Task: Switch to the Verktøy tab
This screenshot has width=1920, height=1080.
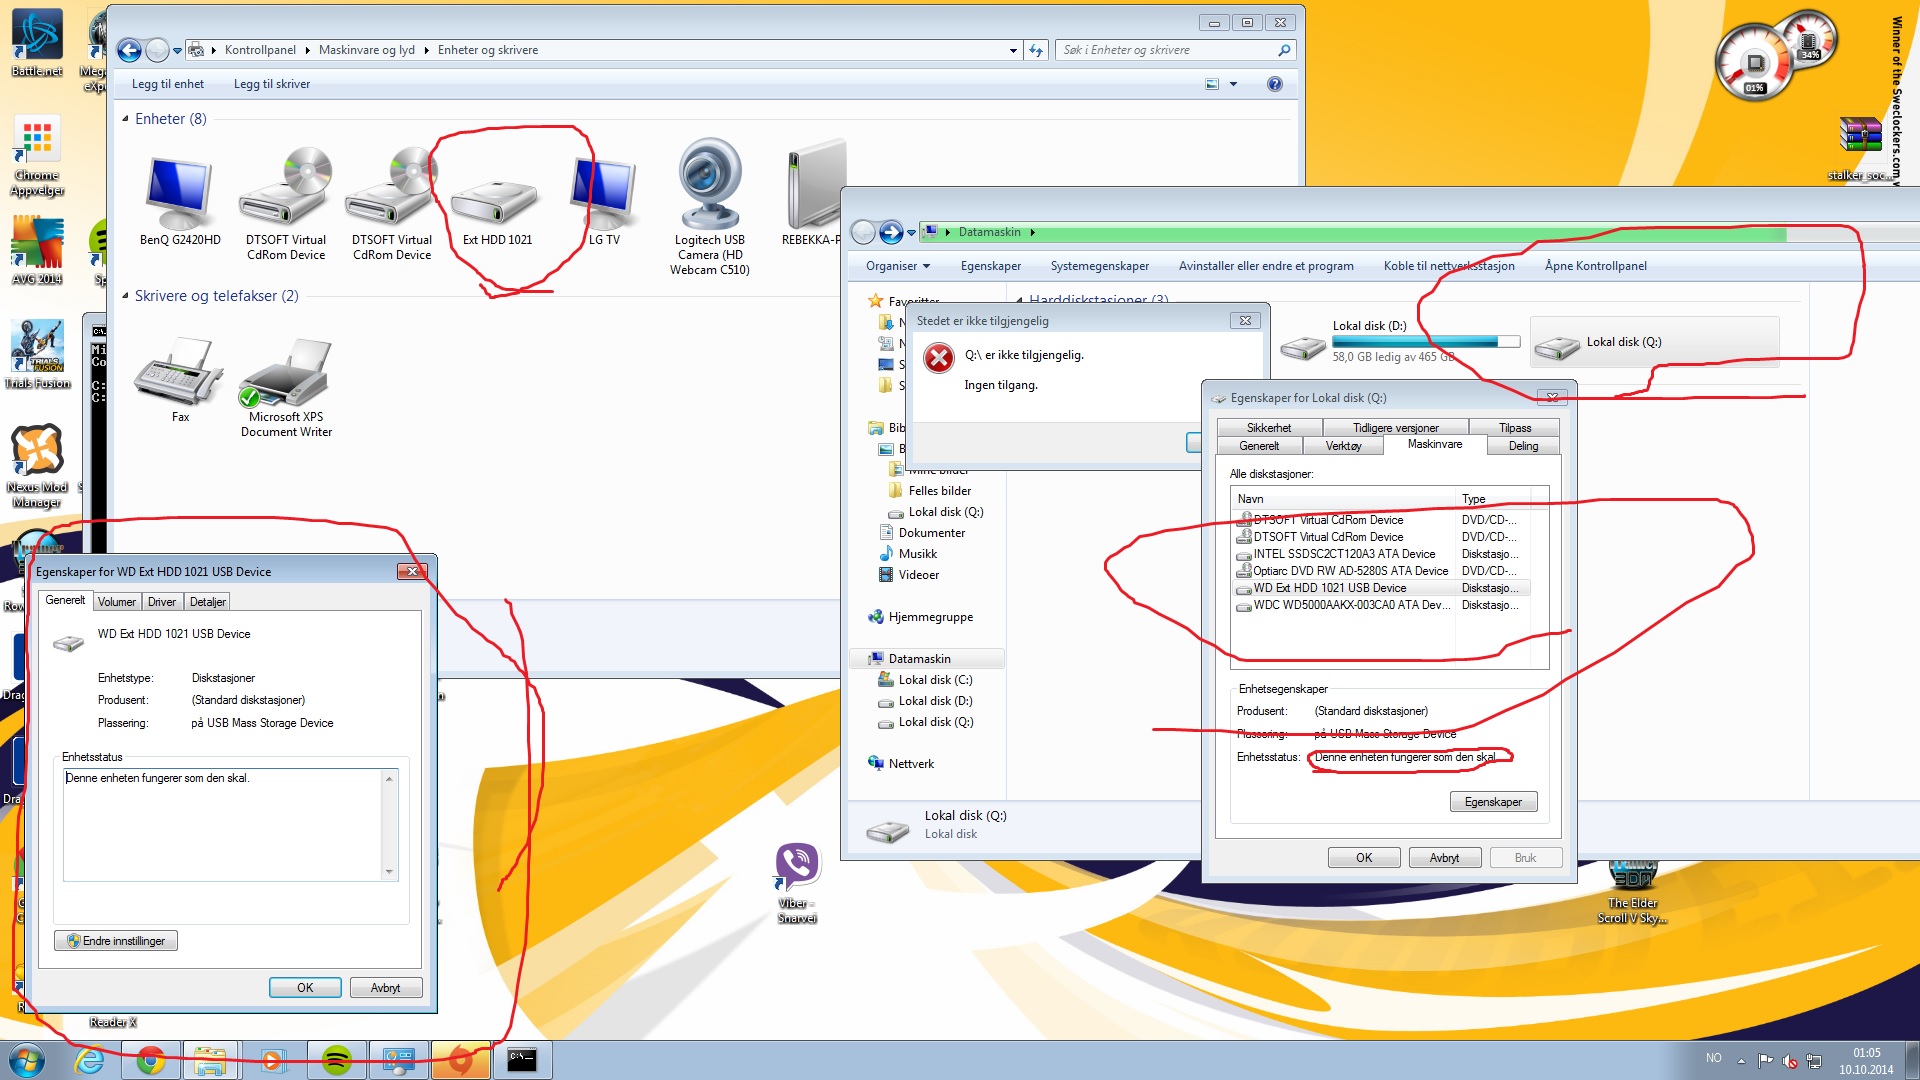Action: click(1343, 446)
